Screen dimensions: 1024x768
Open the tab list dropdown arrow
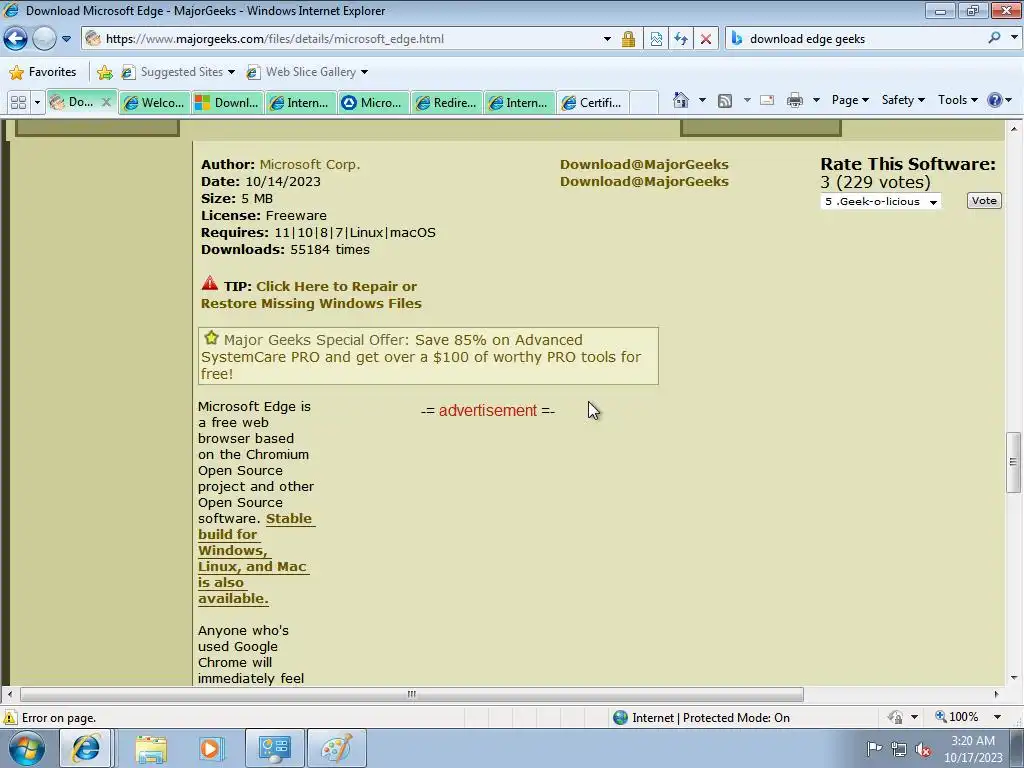37,103
